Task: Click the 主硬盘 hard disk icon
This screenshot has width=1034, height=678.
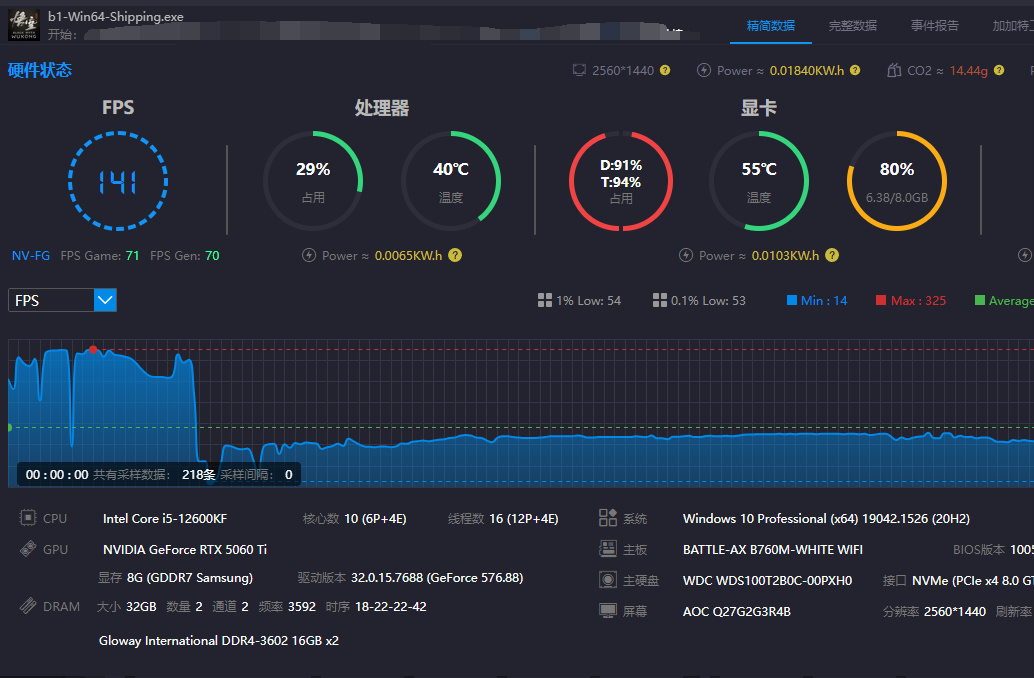Action: pos(607,580)
